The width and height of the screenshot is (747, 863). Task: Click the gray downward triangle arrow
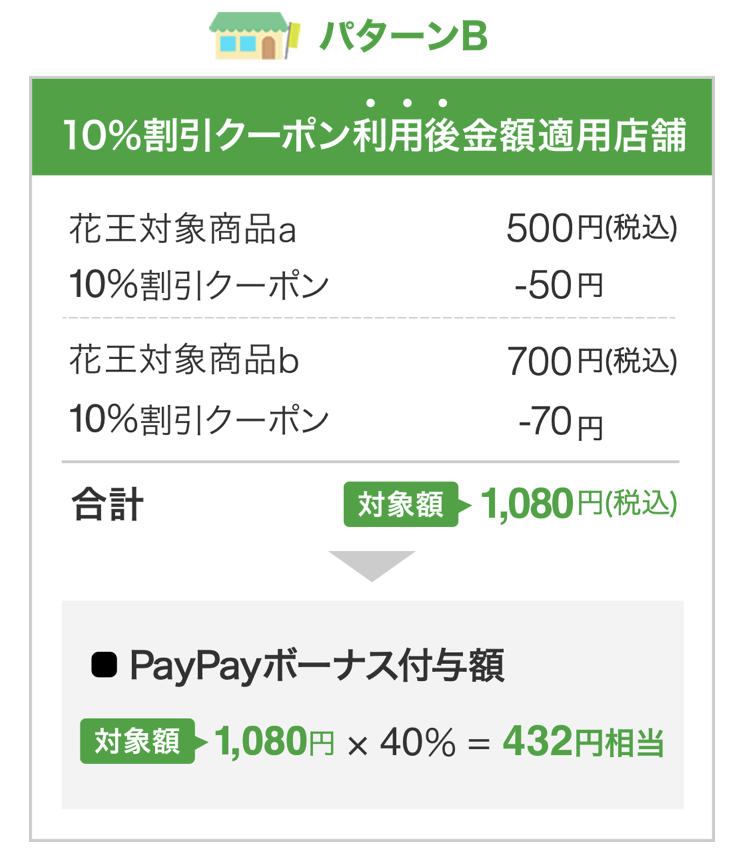tap(372, 566)
